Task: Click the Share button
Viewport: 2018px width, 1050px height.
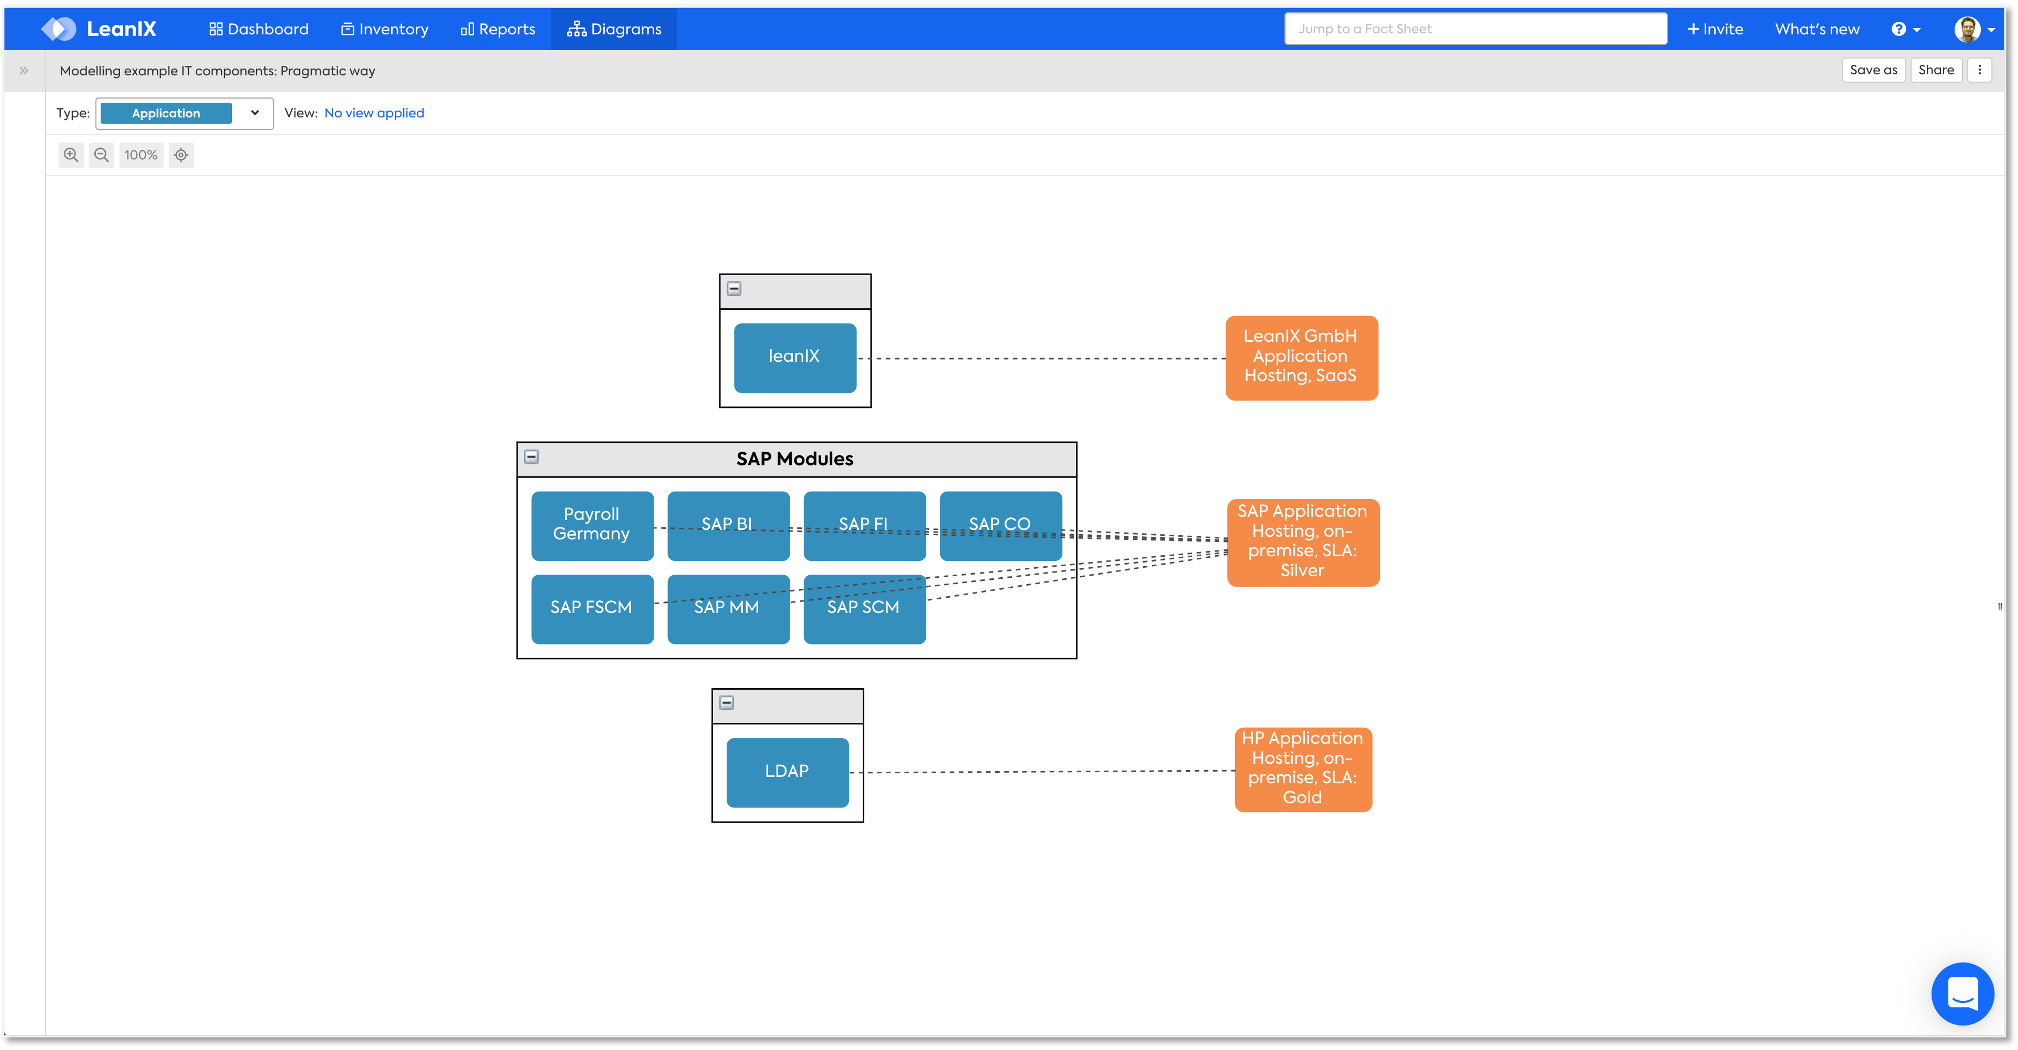Action: point(1936,70)
